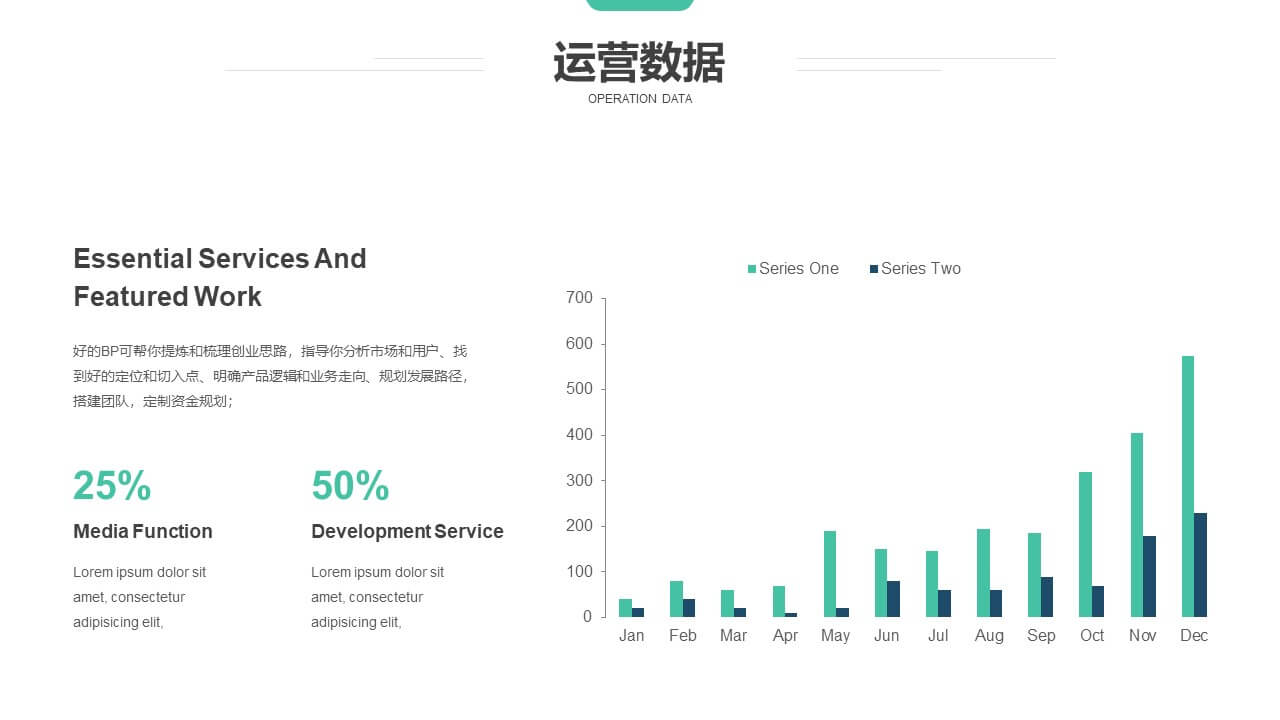The height and width of the screenshot is (720, 1280).
Task: Select the Series One legend label
Action: [x=799, y=268]
